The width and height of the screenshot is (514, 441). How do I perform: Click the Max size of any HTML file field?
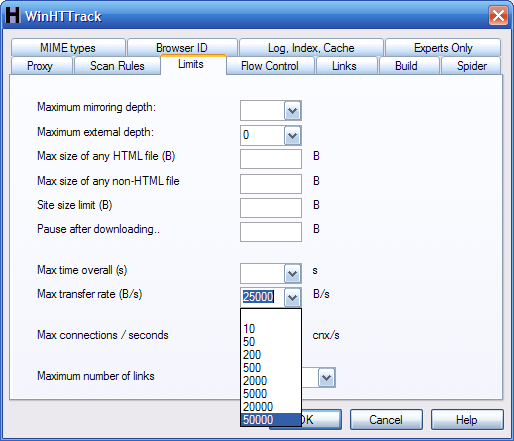tap(271, 159)
